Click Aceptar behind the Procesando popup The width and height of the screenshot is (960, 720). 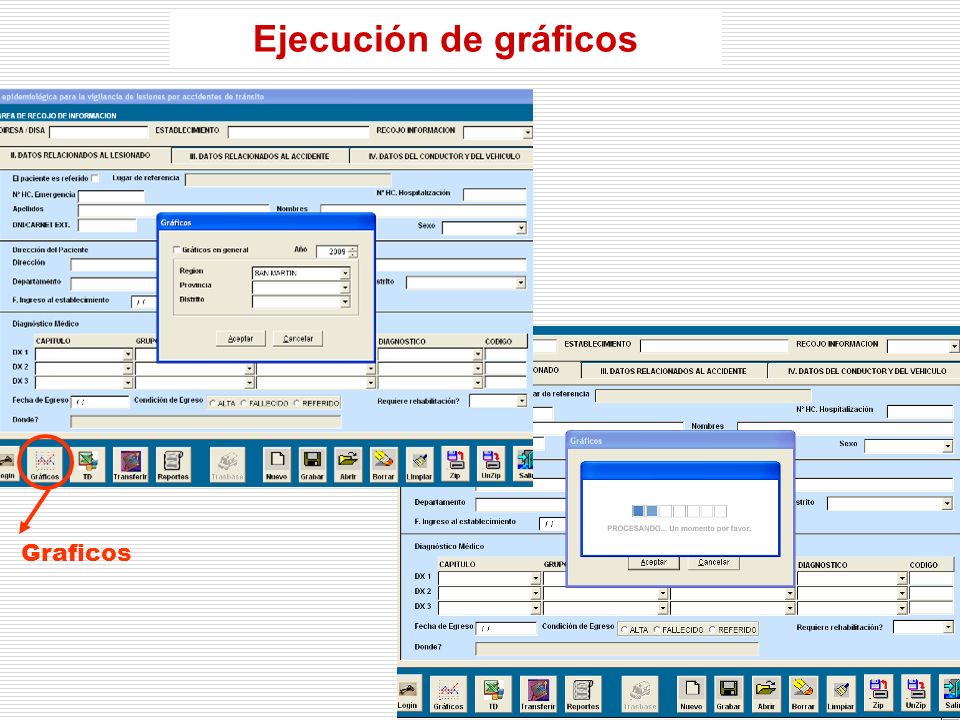653,563
